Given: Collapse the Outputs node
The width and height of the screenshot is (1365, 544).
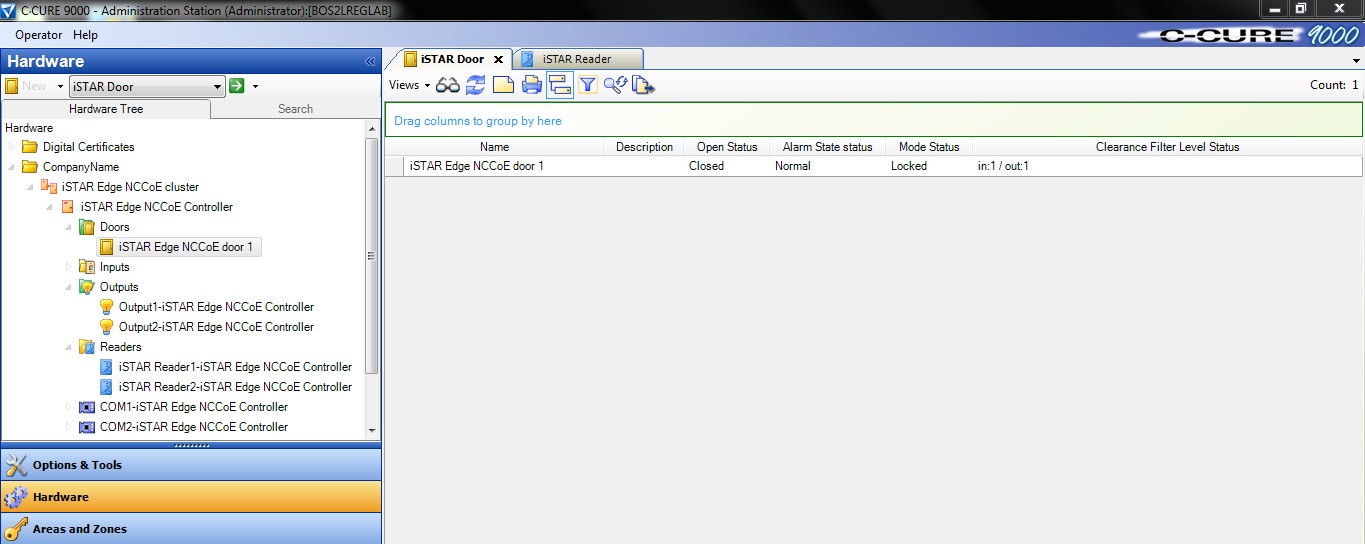Looking at the screenshot, I should click(69, 287).
